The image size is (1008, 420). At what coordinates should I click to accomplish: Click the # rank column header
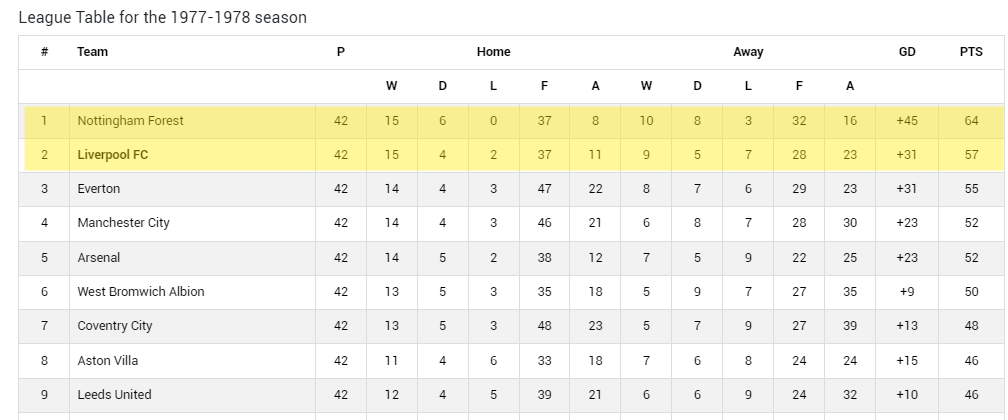[x=44, y=52]
